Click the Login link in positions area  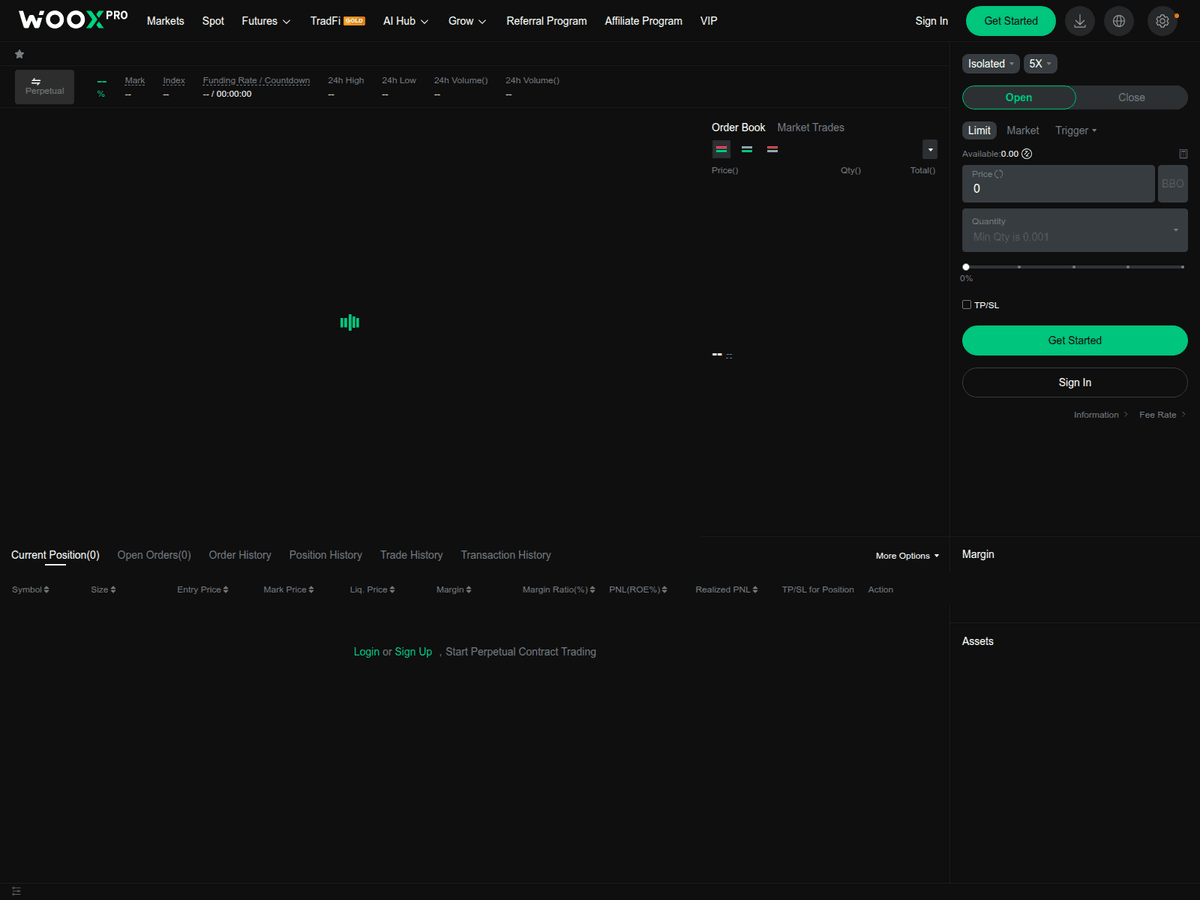coord(367,652)
